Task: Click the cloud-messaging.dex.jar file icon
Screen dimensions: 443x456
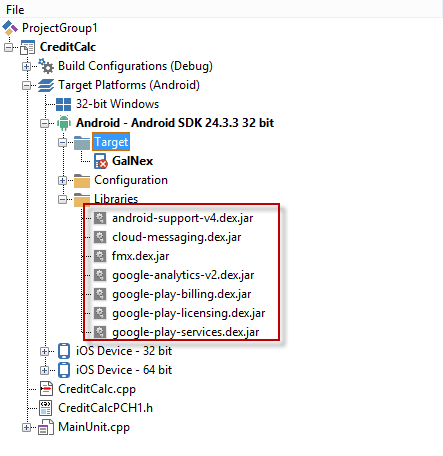Action: click(100, 237)
